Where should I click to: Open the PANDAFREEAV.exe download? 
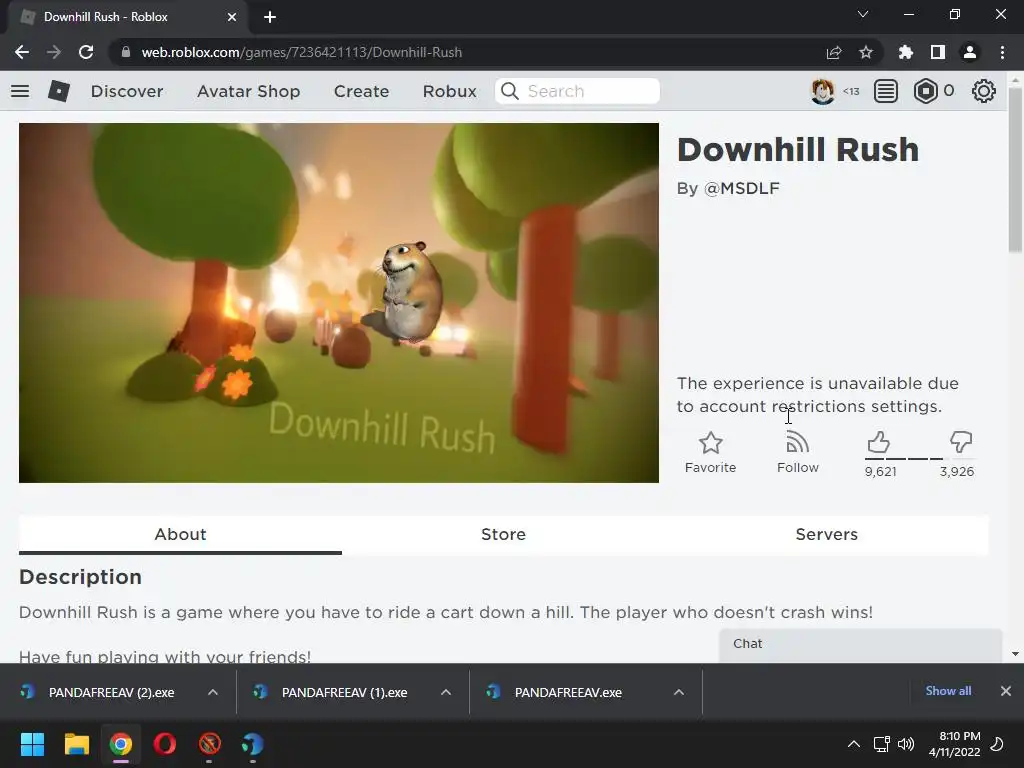[x=568, y=692]
